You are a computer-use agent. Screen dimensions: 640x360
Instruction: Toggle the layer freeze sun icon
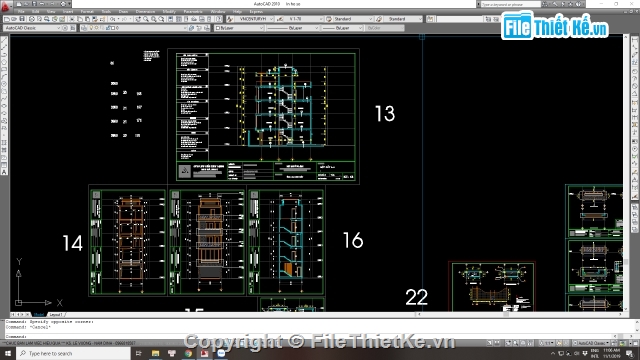[96, 28]
